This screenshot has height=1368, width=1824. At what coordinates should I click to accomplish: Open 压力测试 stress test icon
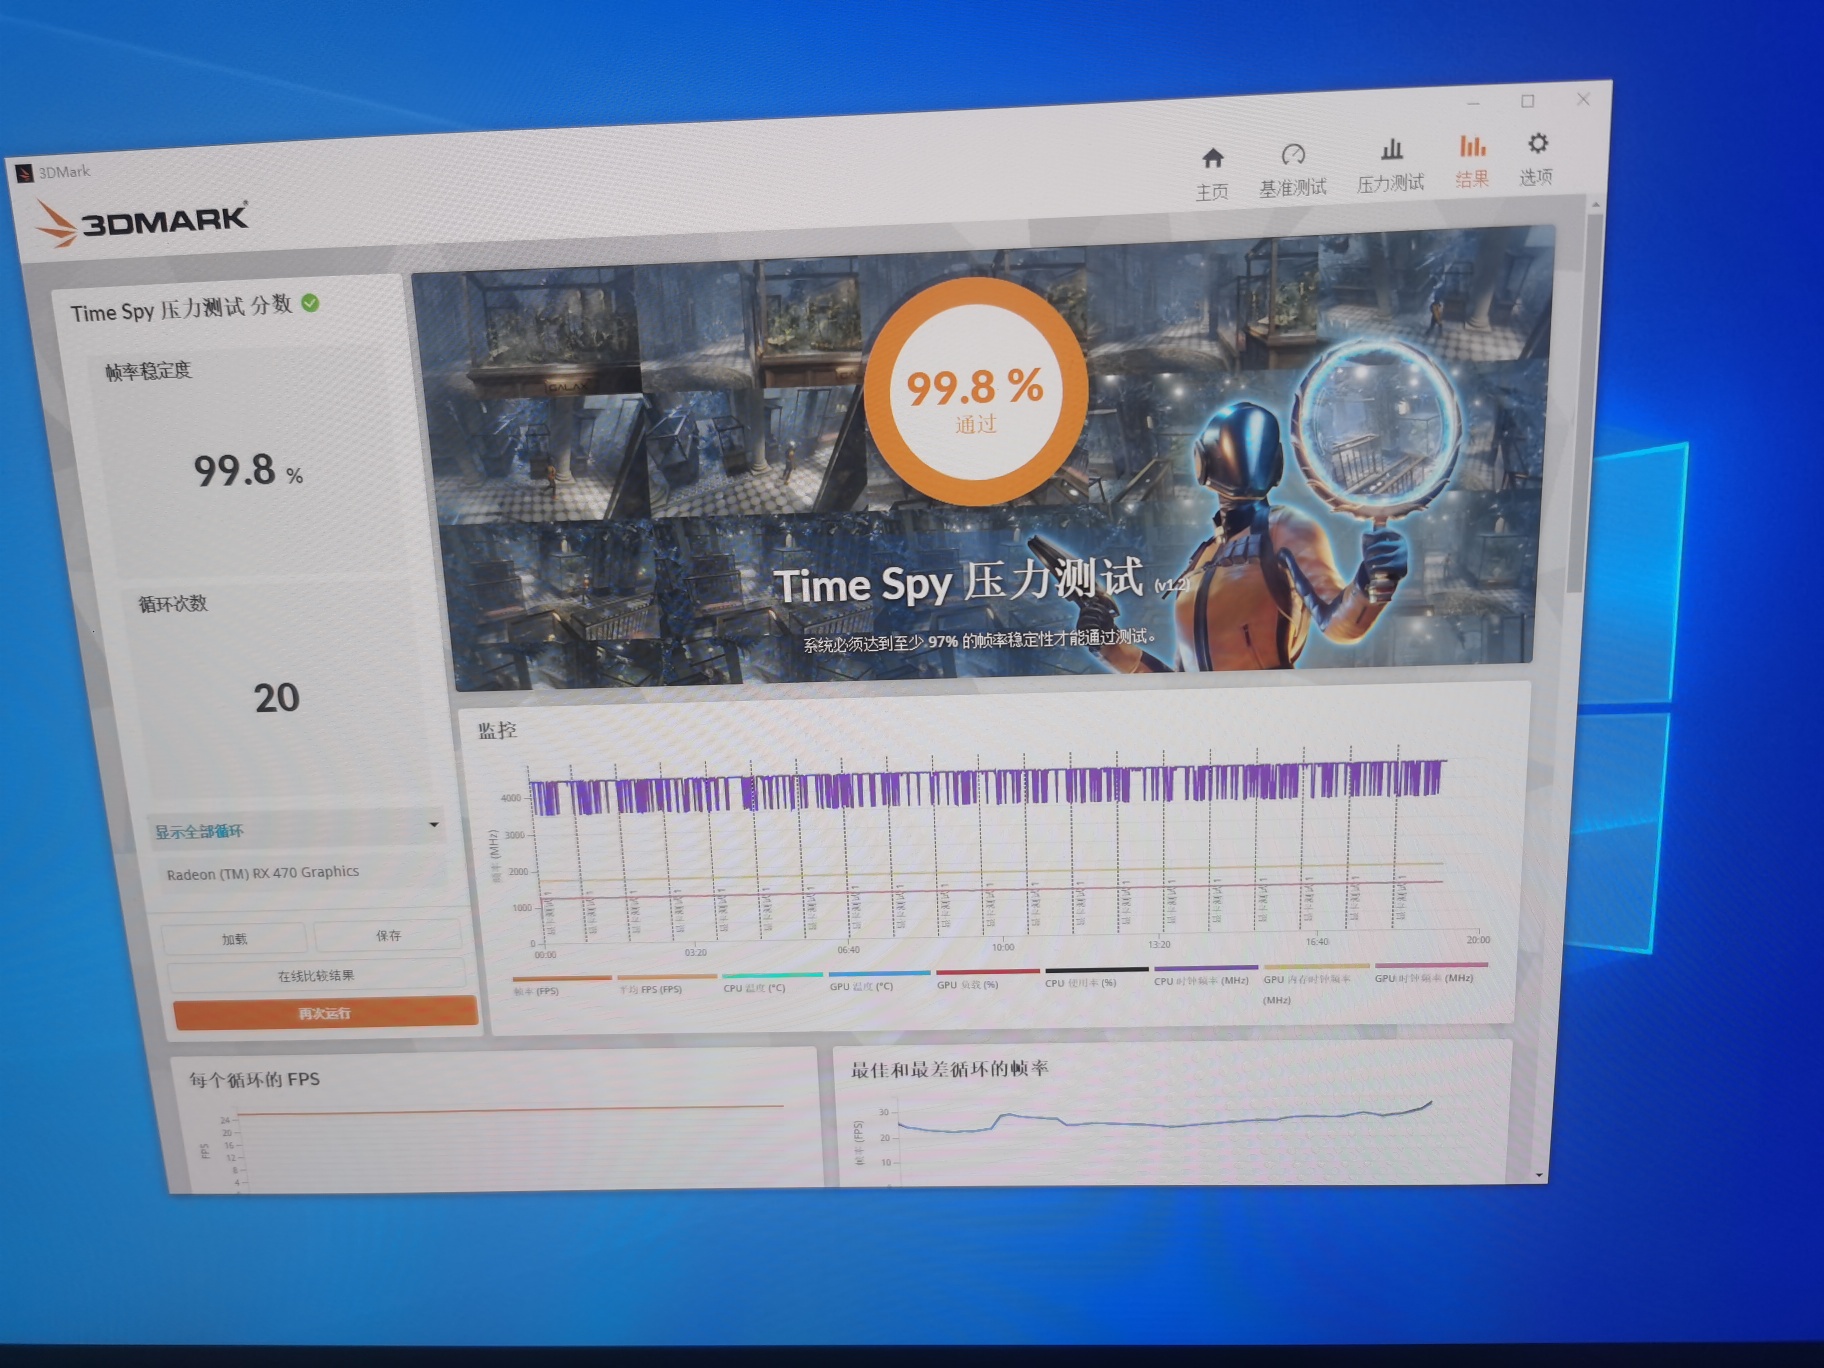click(x=1391, y=151)
